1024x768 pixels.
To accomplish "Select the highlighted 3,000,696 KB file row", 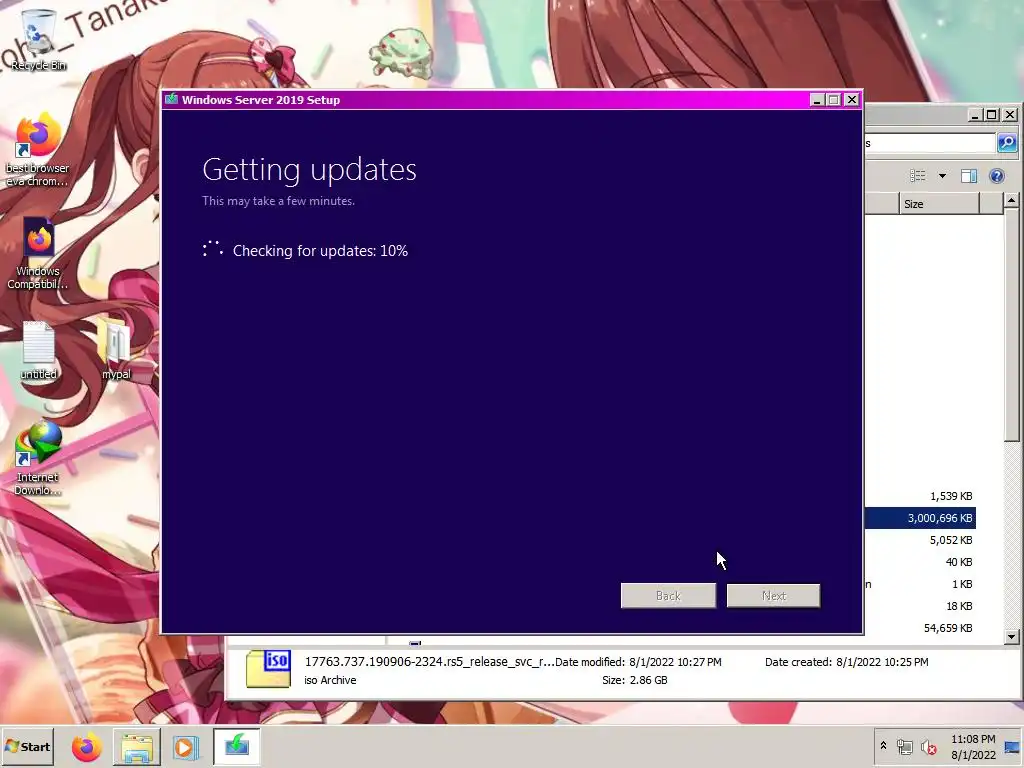I will (920, 518).
